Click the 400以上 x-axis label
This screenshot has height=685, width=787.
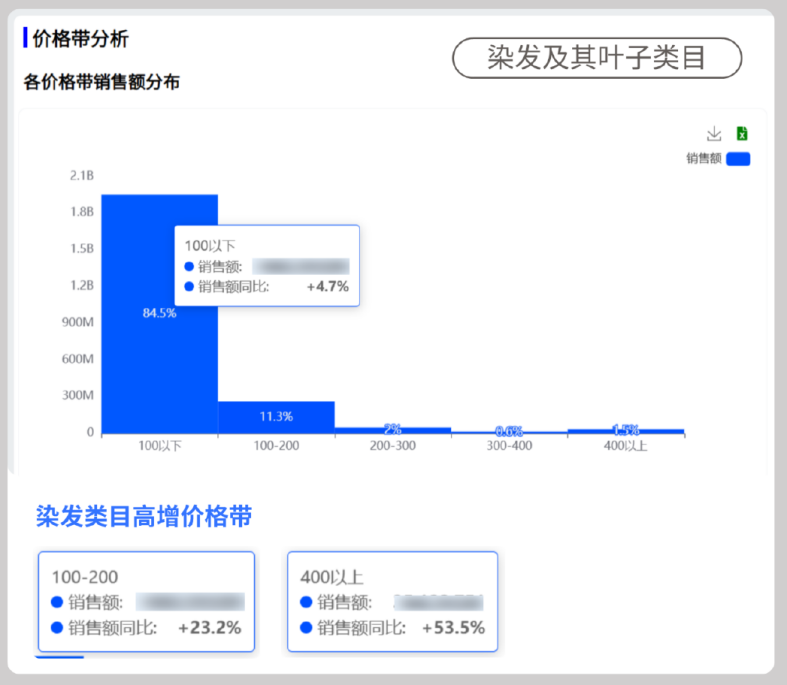tap(625, 446)
